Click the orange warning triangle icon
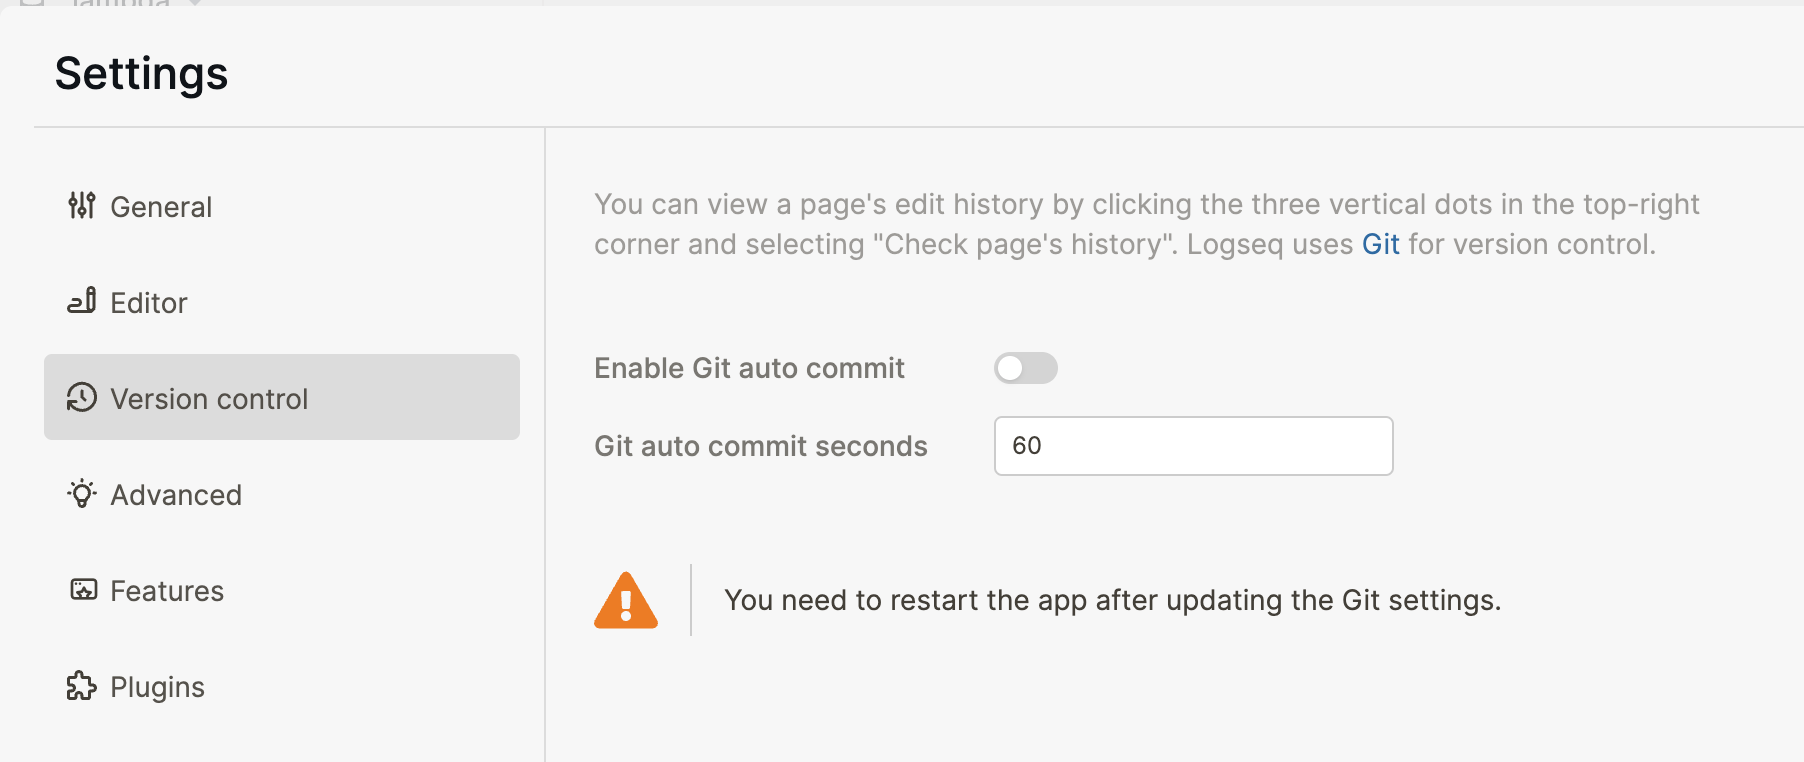 pos(625,598)
